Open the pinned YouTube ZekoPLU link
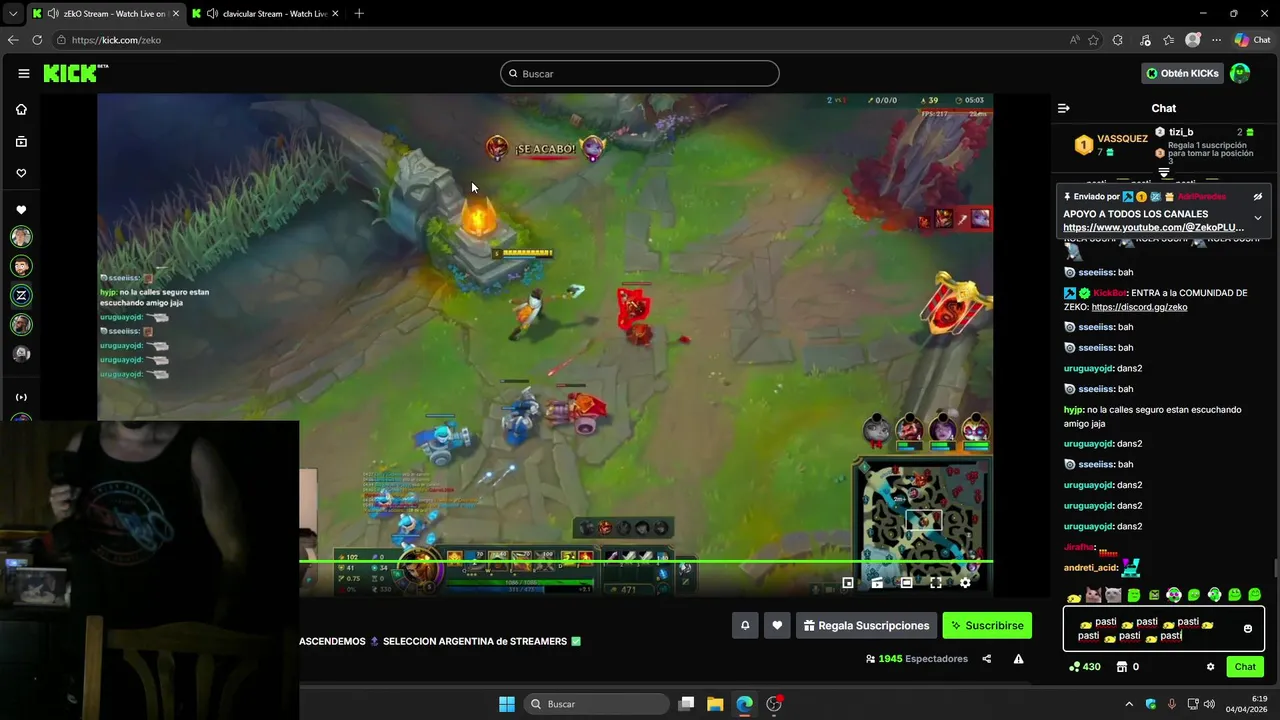Image resolution: width=1280 pixels, height=720 pixels. click(1153, 227)
